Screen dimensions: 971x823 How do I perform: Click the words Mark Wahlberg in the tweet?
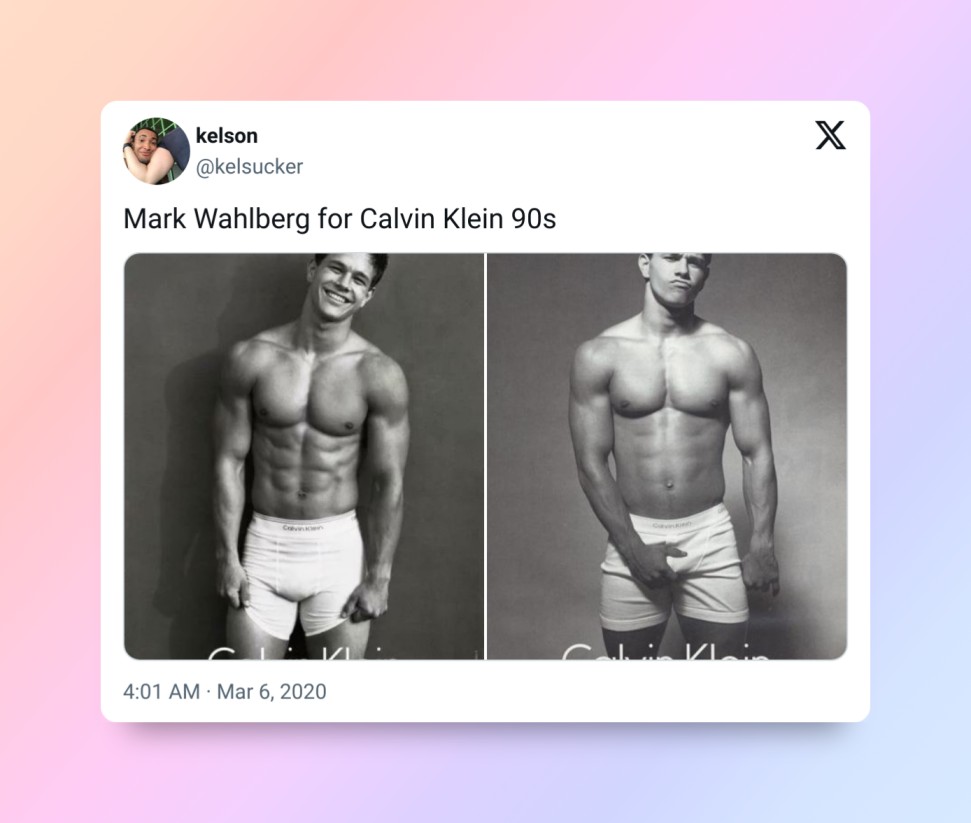(x=217, y=219)
